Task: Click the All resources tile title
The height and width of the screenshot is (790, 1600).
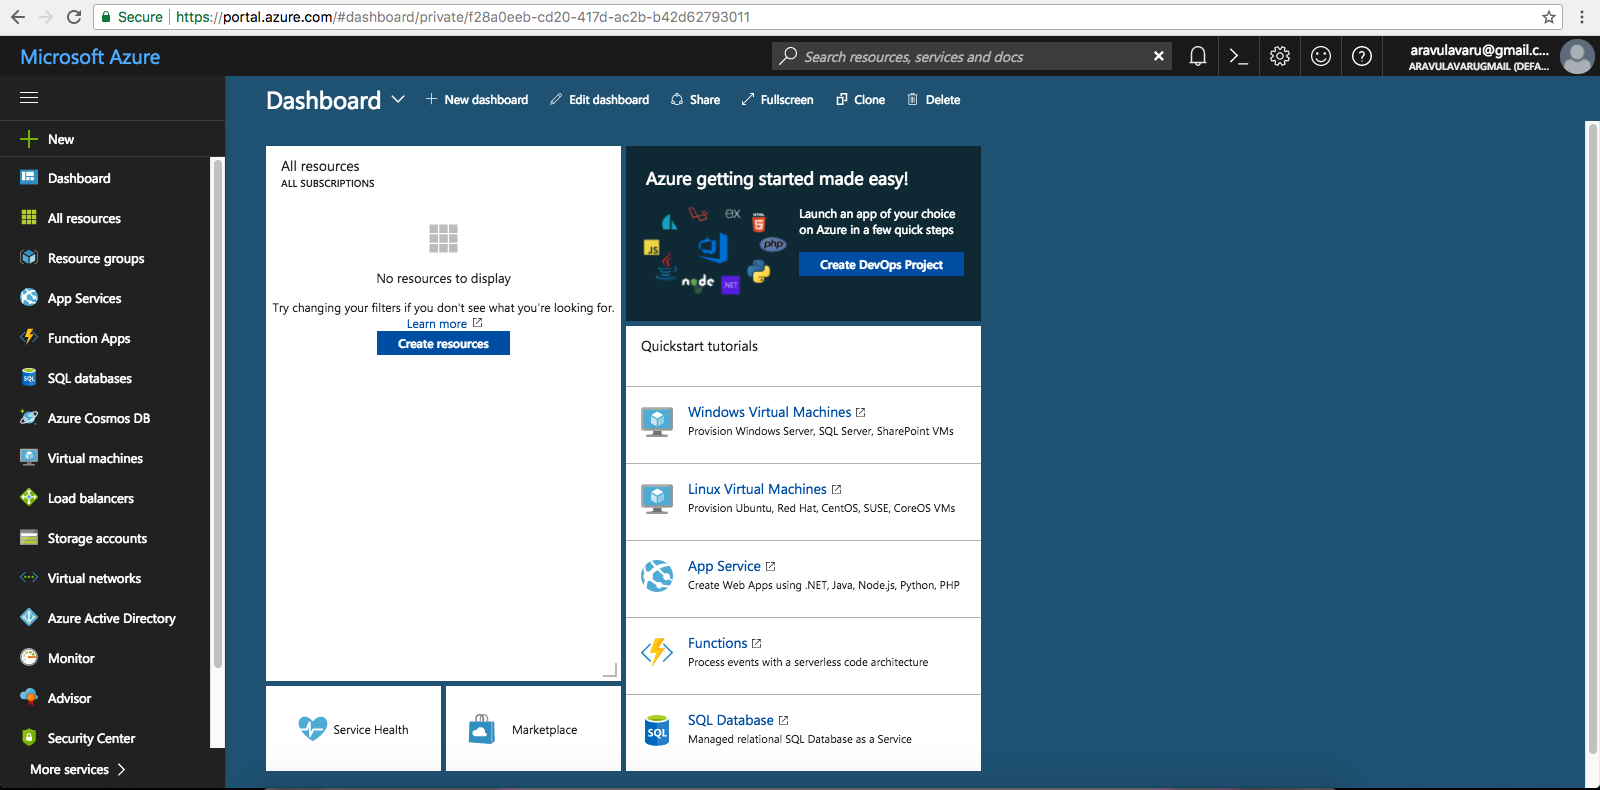Action: point(320,166)
